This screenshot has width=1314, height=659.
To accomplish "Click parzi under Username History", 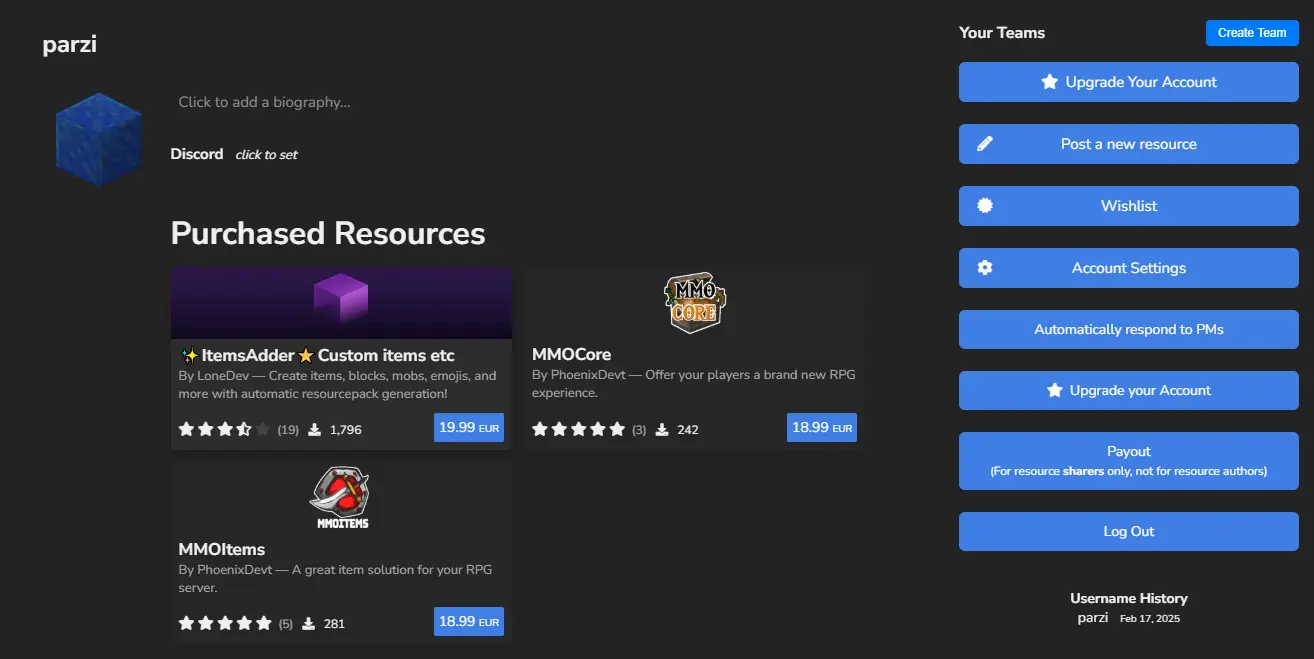I will [x=1093, y=618].
